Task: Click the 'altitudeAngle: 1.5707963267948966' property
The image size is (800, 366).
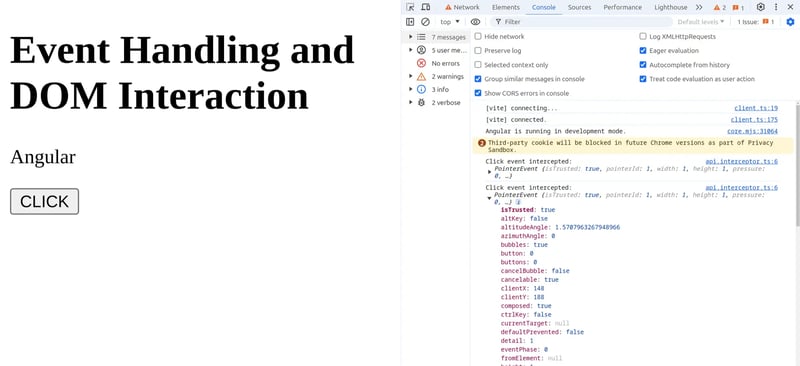Action: tap(560, 227)
